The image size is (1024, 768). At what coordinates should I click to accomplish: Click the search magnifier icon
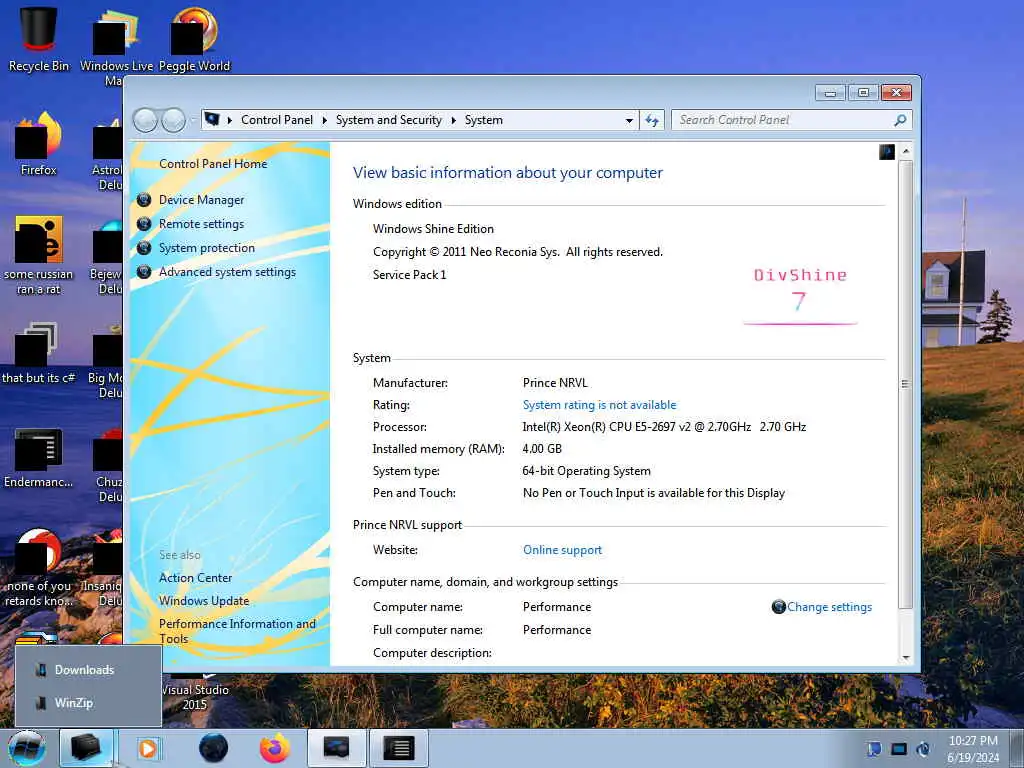click(x=900, y=120)
